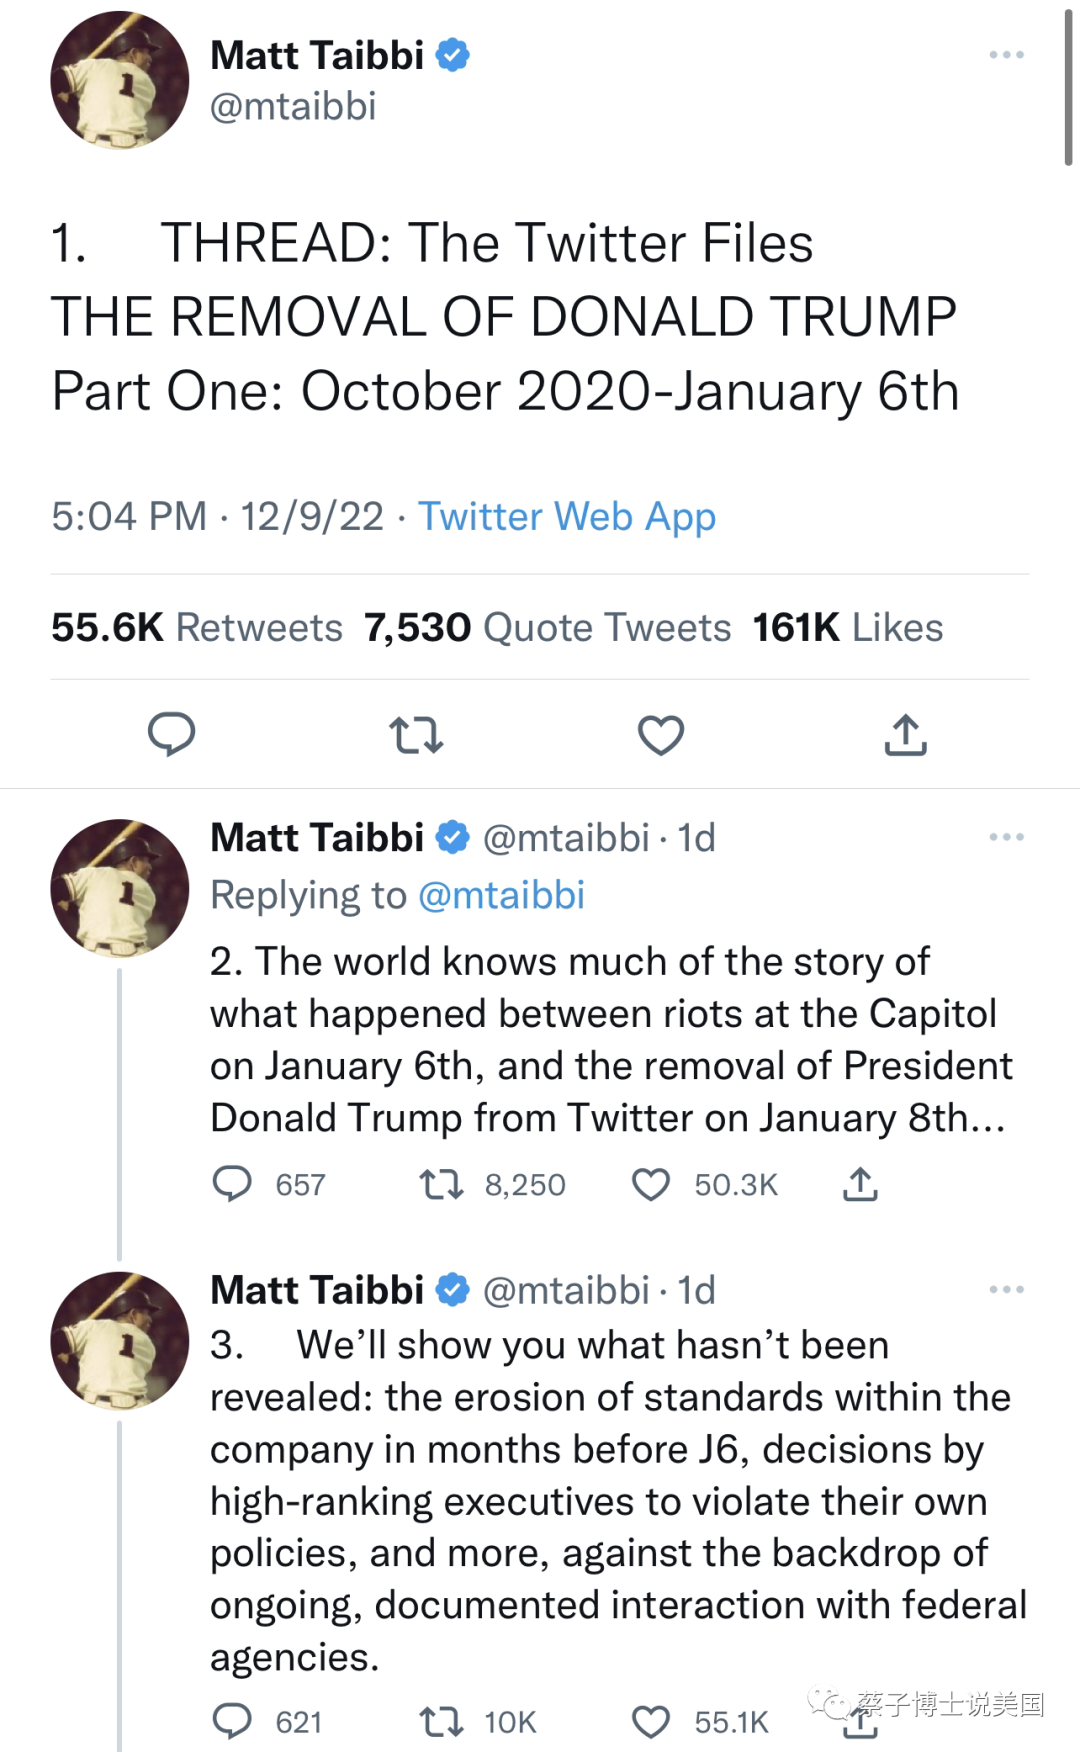Image resolution: width=1080 pixels, height=1752 pixels.
Task: View the 161K Likes list
Action: click(847, 627)
